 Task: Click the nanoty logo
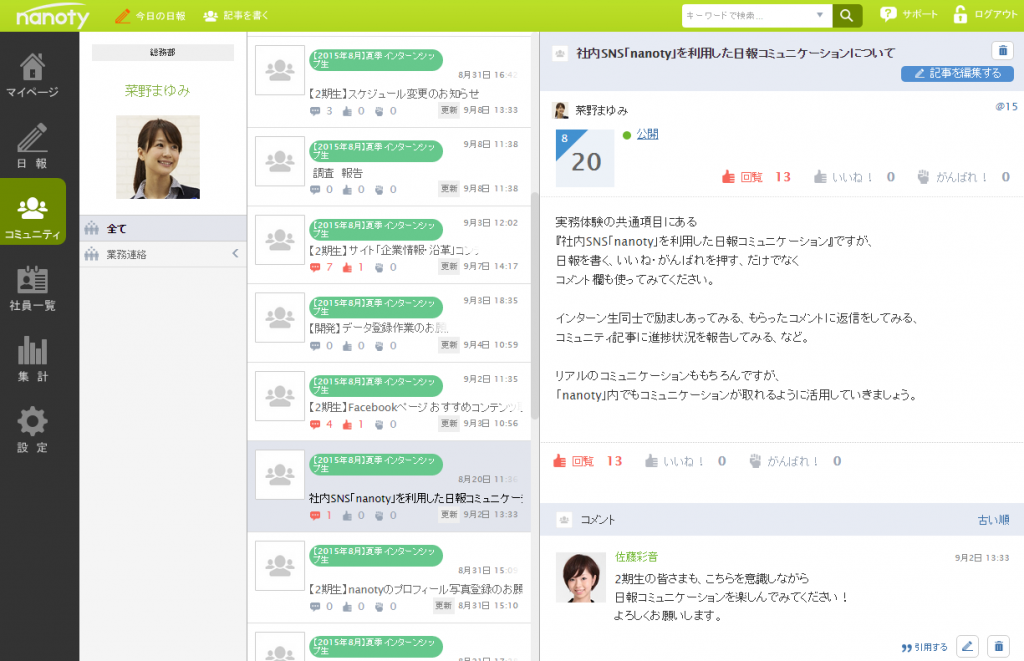click(52, 16)
